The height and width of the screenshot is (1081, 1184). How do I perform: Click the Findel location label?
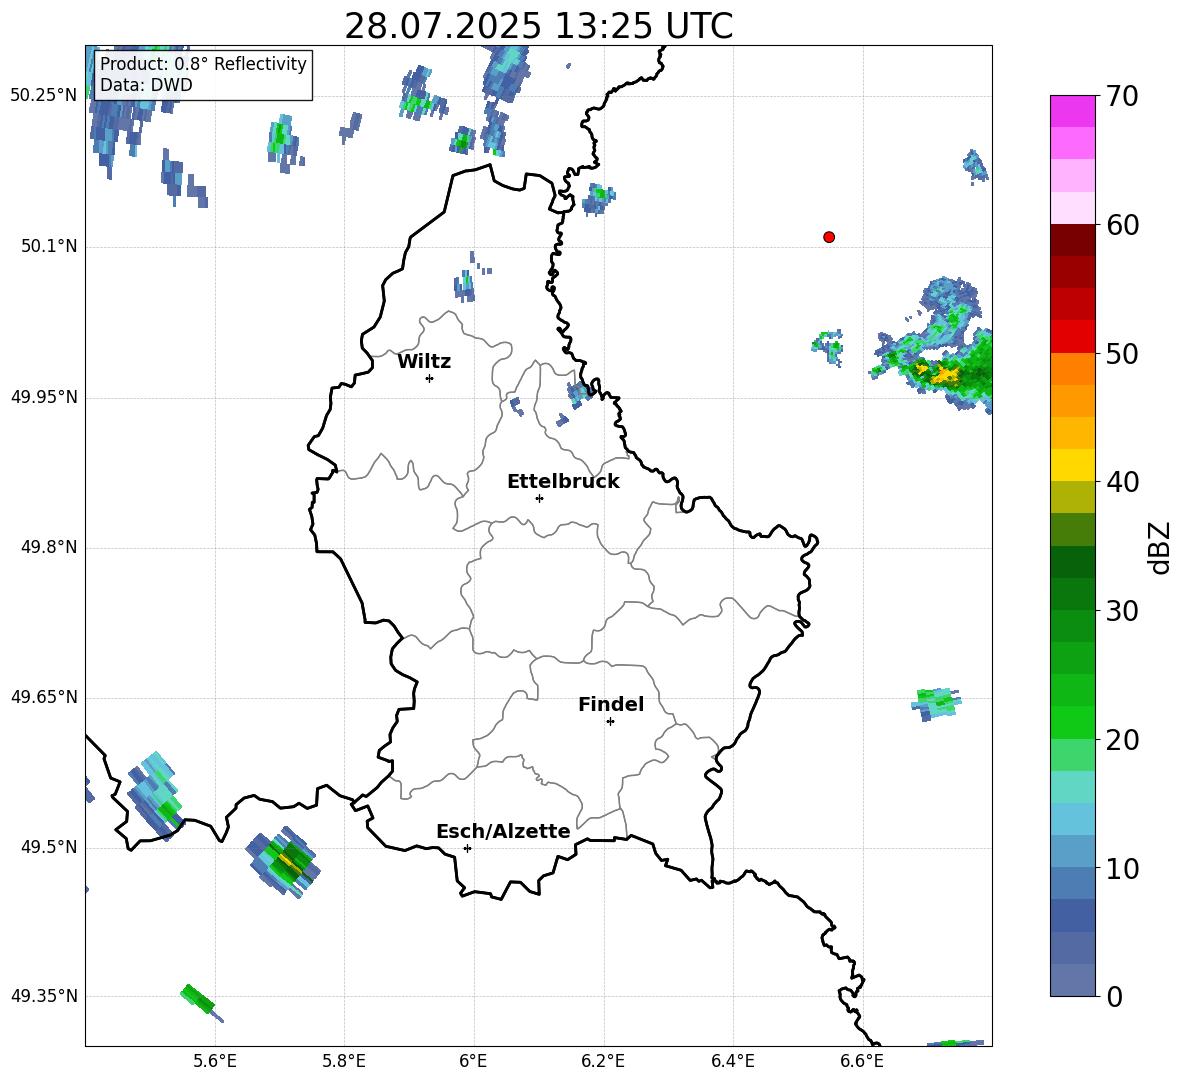coord(611,704)
